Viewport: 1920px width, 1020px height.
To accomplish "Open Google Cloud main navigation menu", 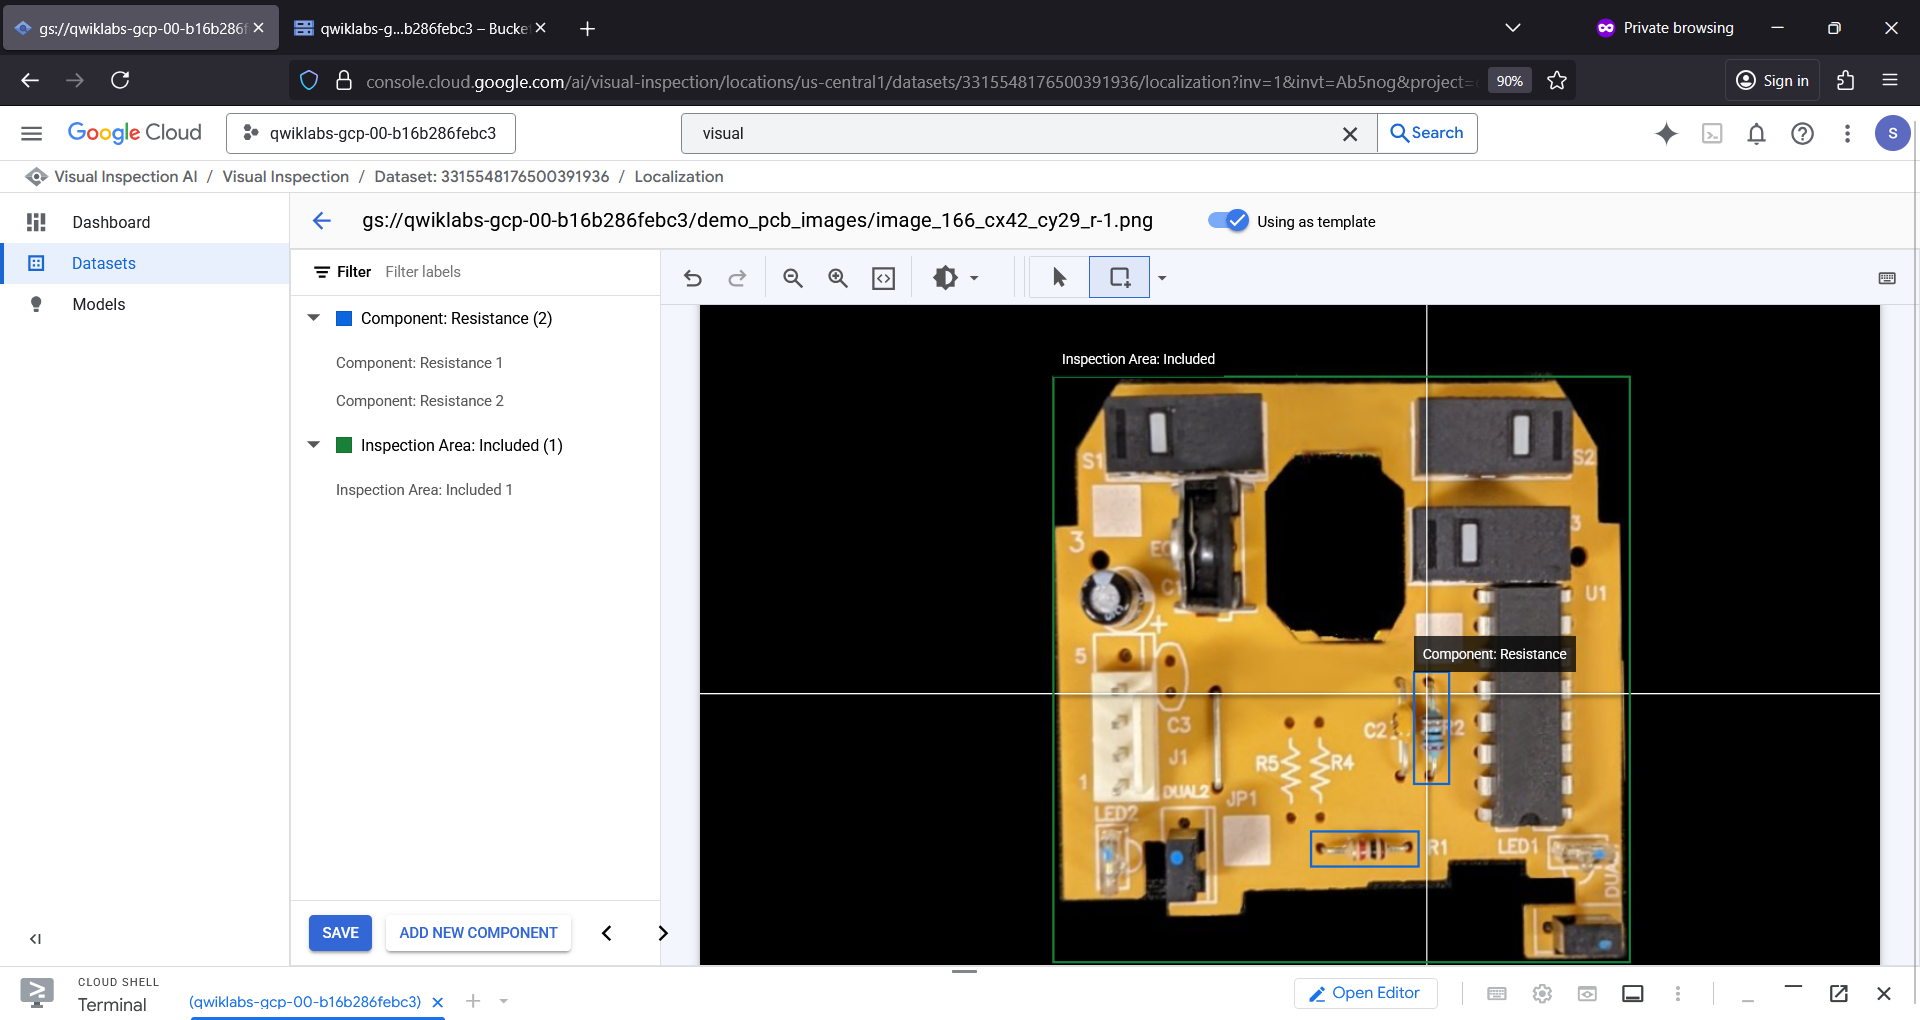I will point(32,133).
